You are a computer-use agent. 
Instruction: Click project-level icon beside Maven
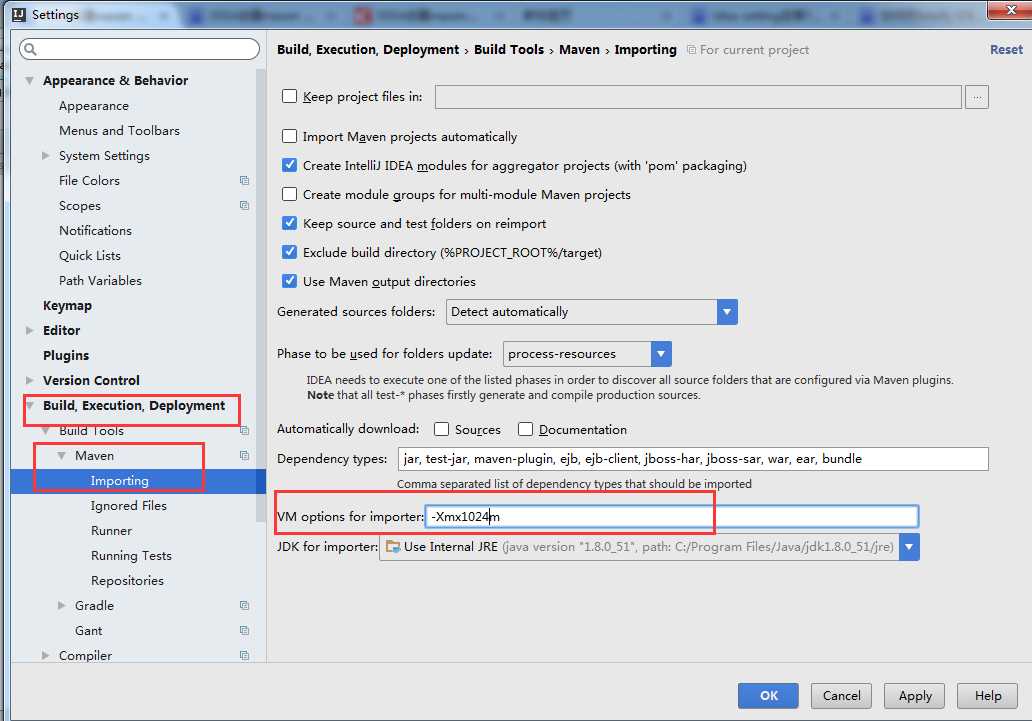point(244,456)
